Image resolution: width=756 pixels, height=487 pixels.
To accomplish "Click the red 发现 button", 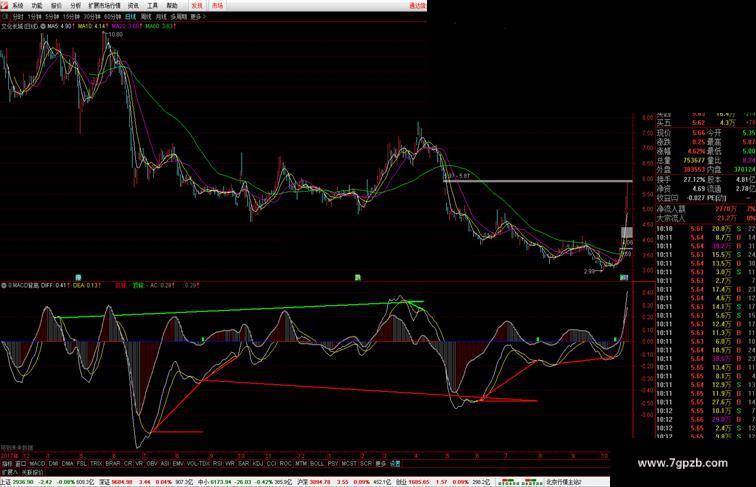I will coord(197,6).
